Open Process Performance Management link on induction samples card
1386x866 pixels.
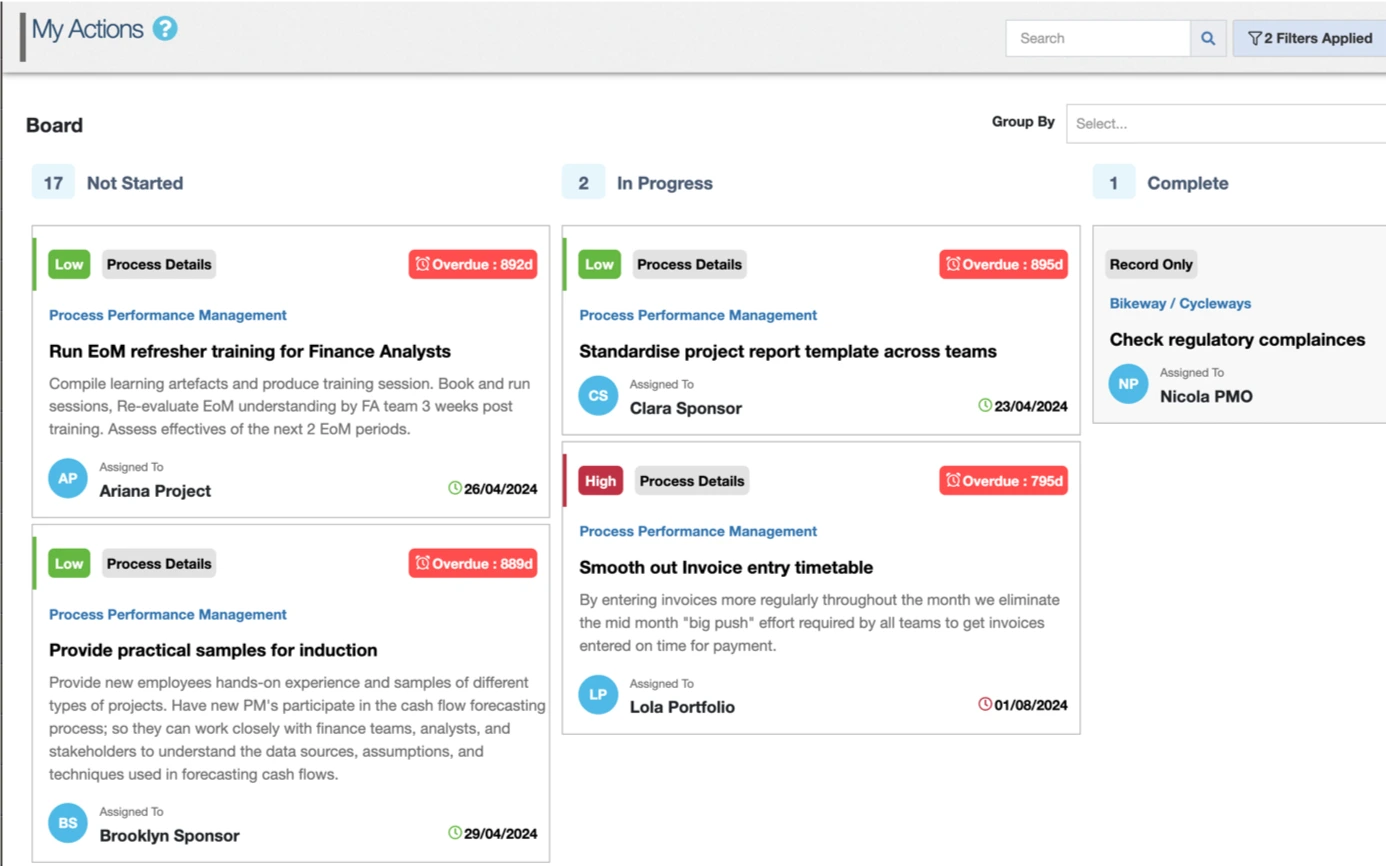(168, 614)
